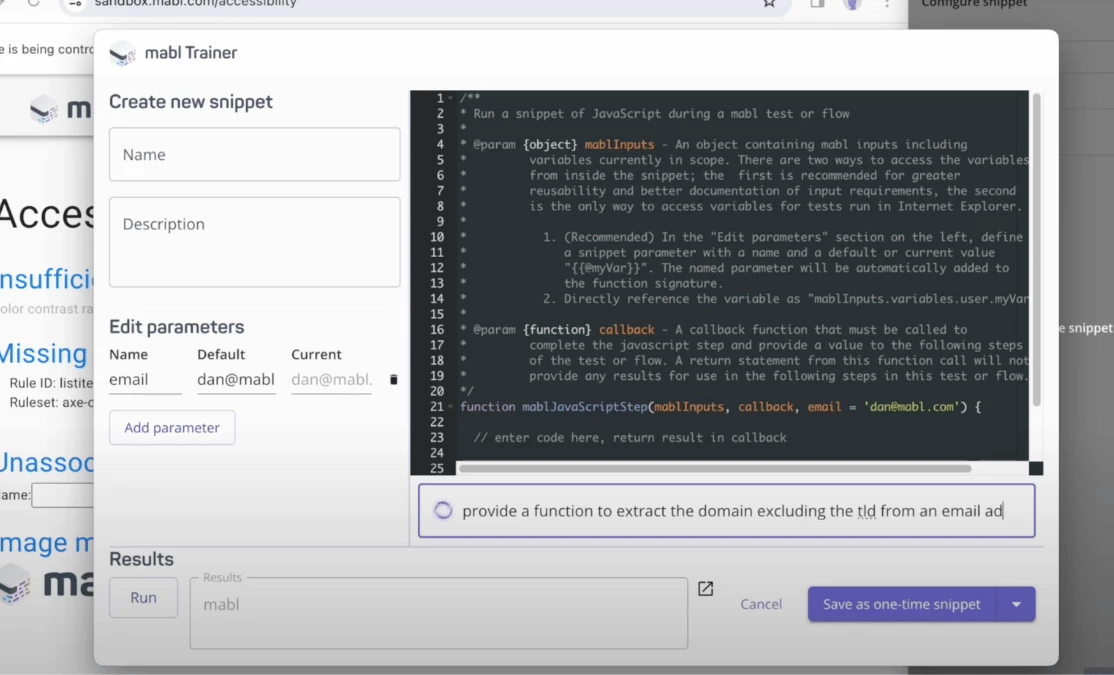
Task: Click the callback parameter on line 16
Action: [627, 330]
